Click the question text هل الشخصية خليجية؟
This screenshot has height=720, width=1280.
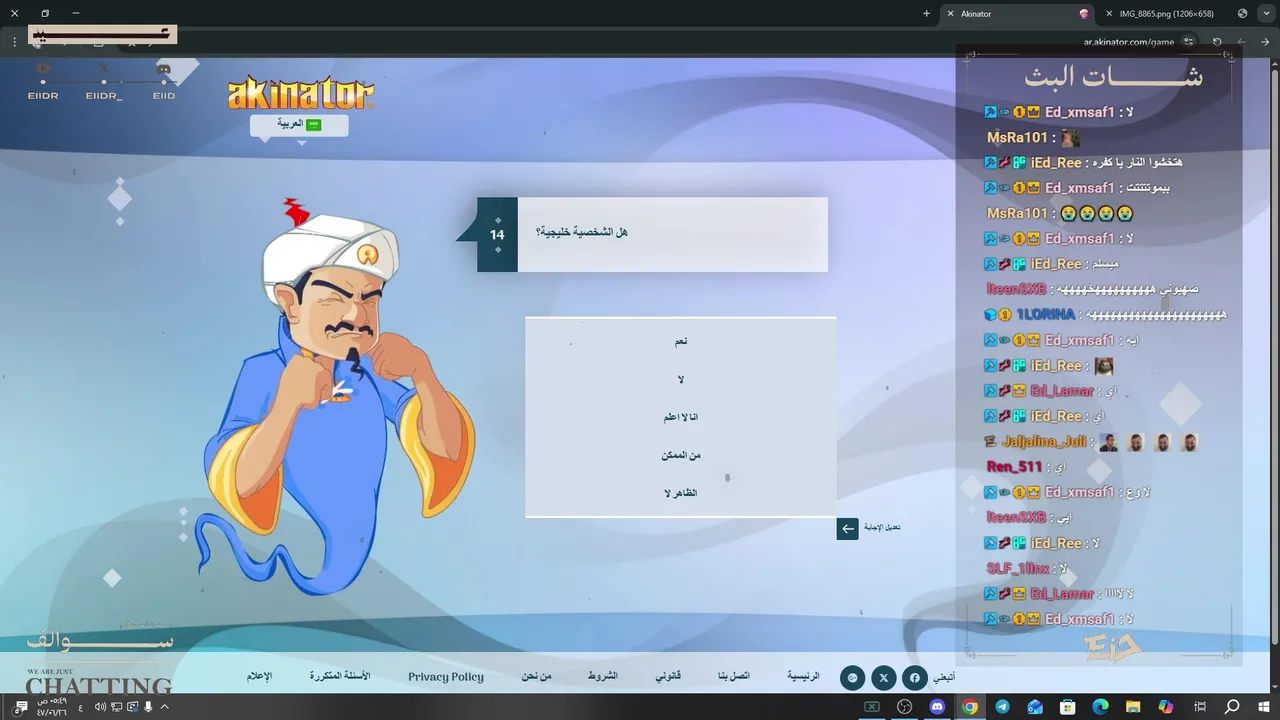tap(581, 232)
